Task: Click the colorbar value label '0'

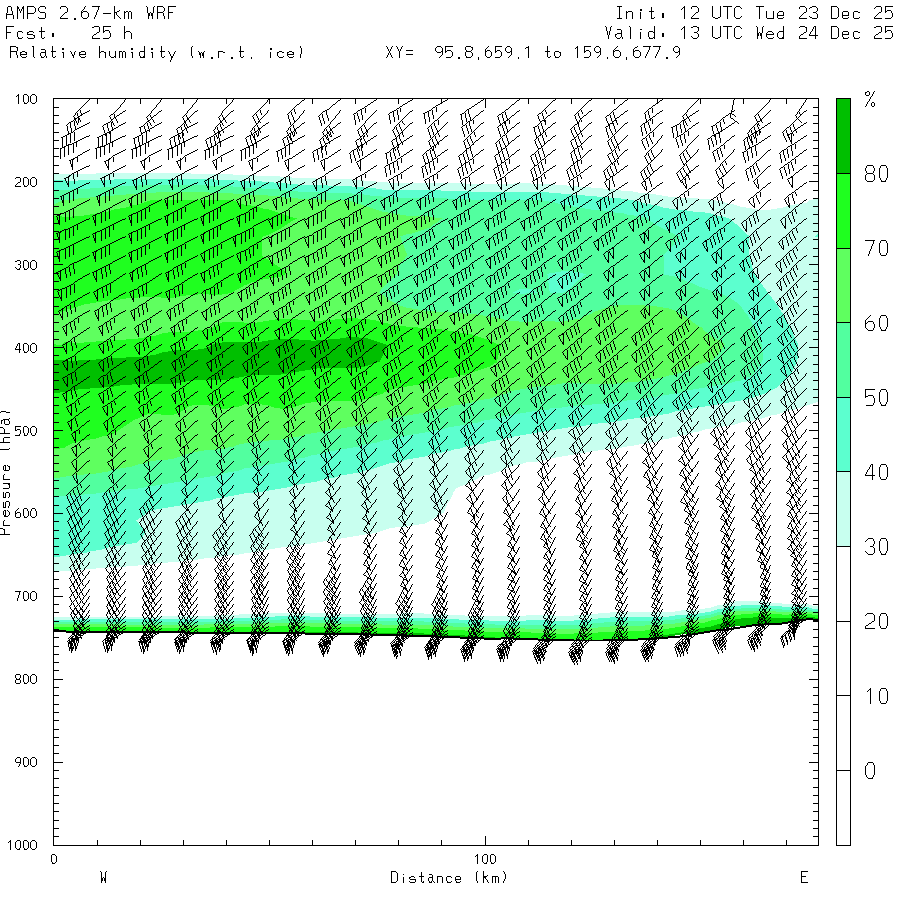Action: tap(870, 771)
